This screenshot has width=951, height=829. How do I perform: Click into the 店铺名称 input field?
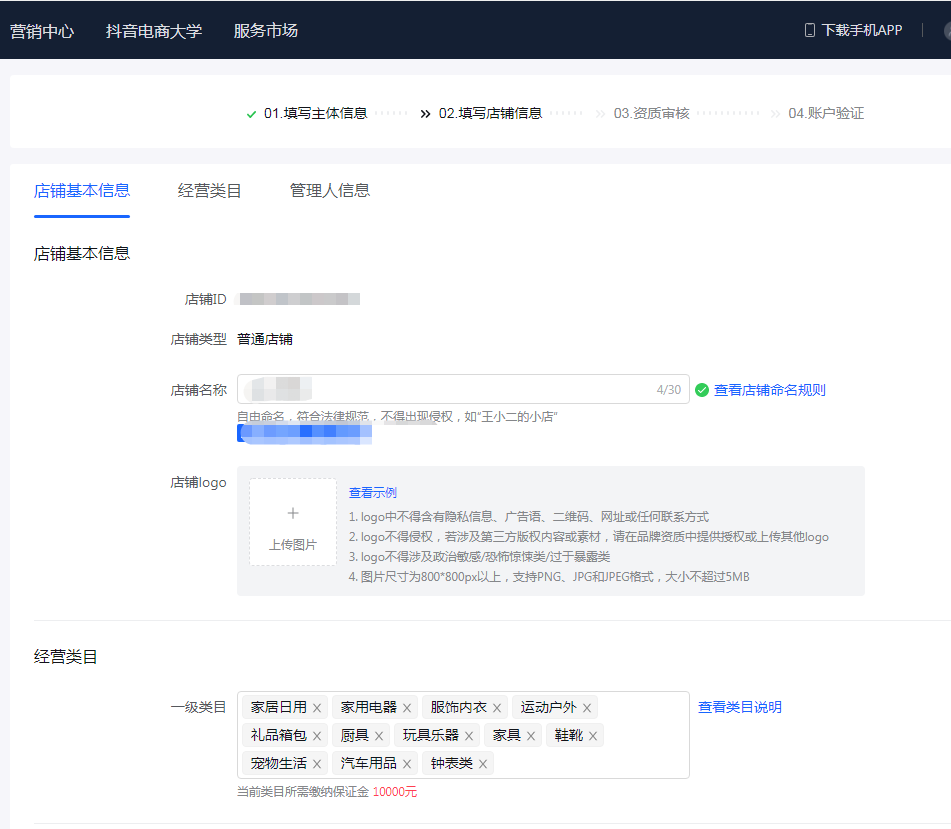[x=470, y=389]
